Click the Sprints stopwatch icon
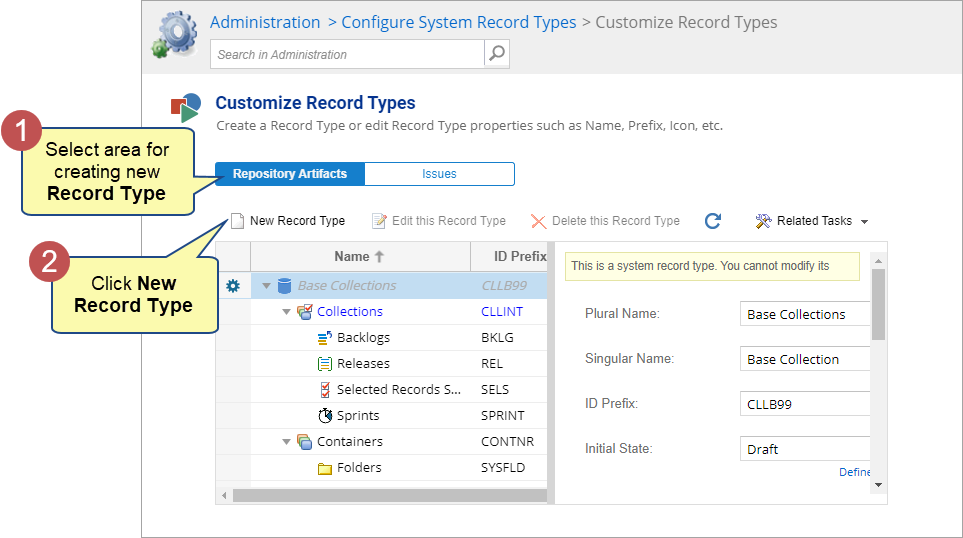Image resolution: width=963 pixels, height=538 pixels. [x=324, y=416]
